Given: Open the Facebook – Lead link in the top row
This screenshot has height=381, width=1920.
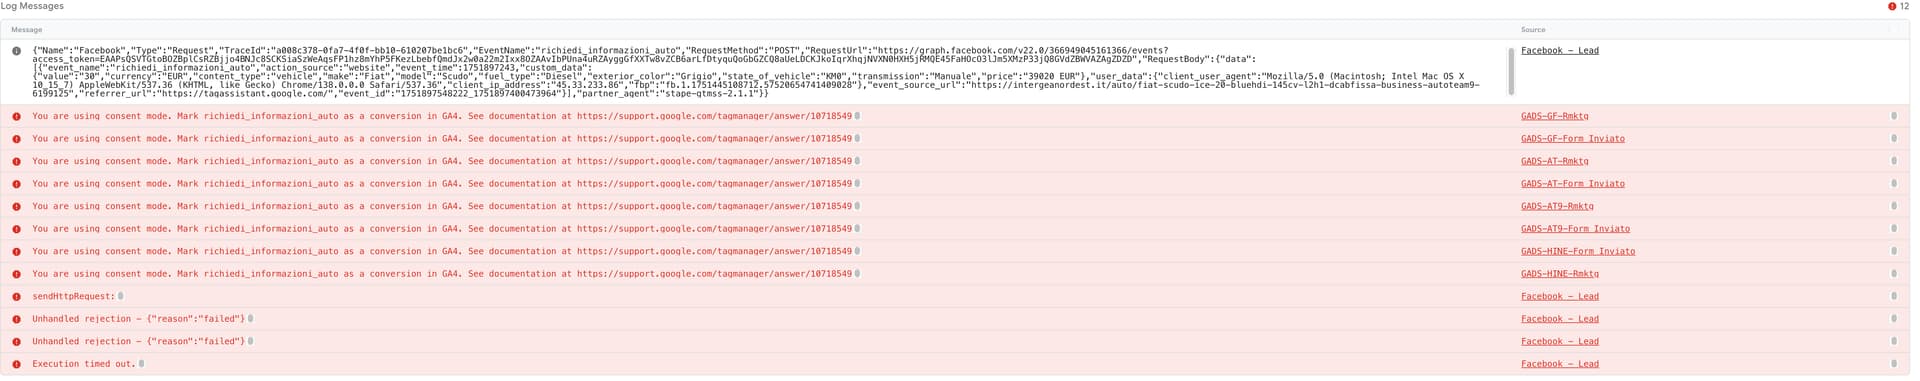Looking at the screenshot, I should coord(1559,50).
